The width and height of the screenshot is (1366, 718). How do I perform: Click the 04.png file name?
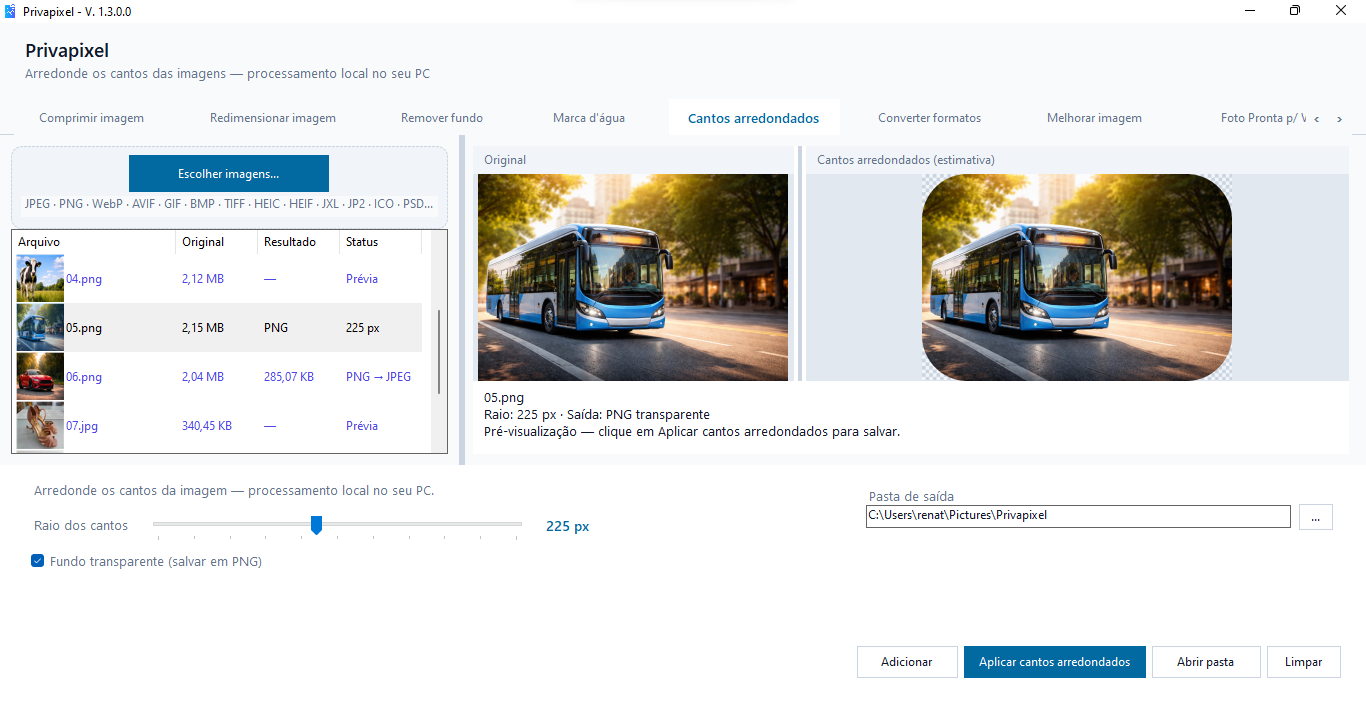point(84,279)
